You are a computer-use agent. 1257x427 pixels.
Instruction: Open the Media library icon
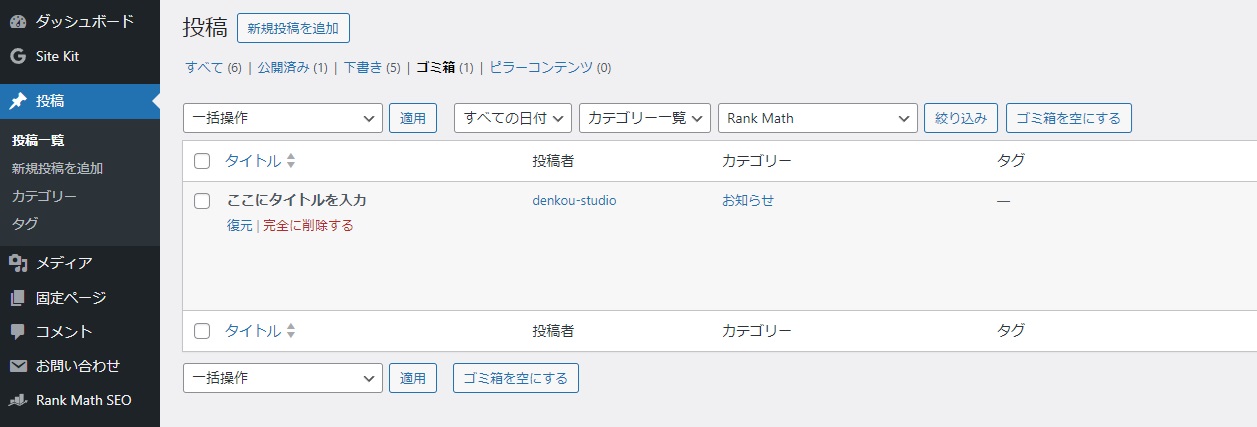(17, 263)
